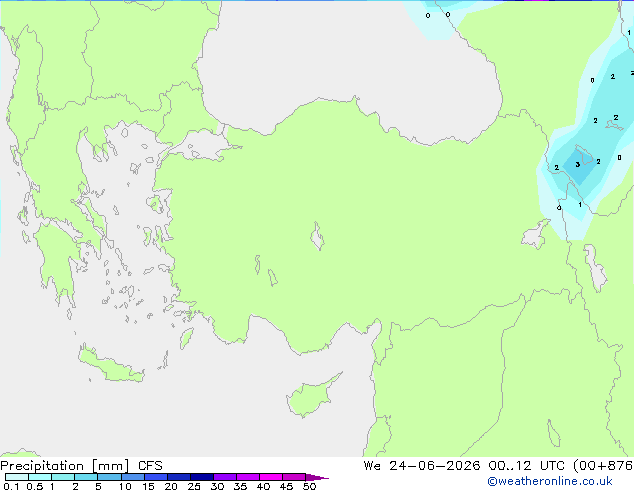Click the '25' legend scale label
The image size is (634, 490).
coord(194,486)
